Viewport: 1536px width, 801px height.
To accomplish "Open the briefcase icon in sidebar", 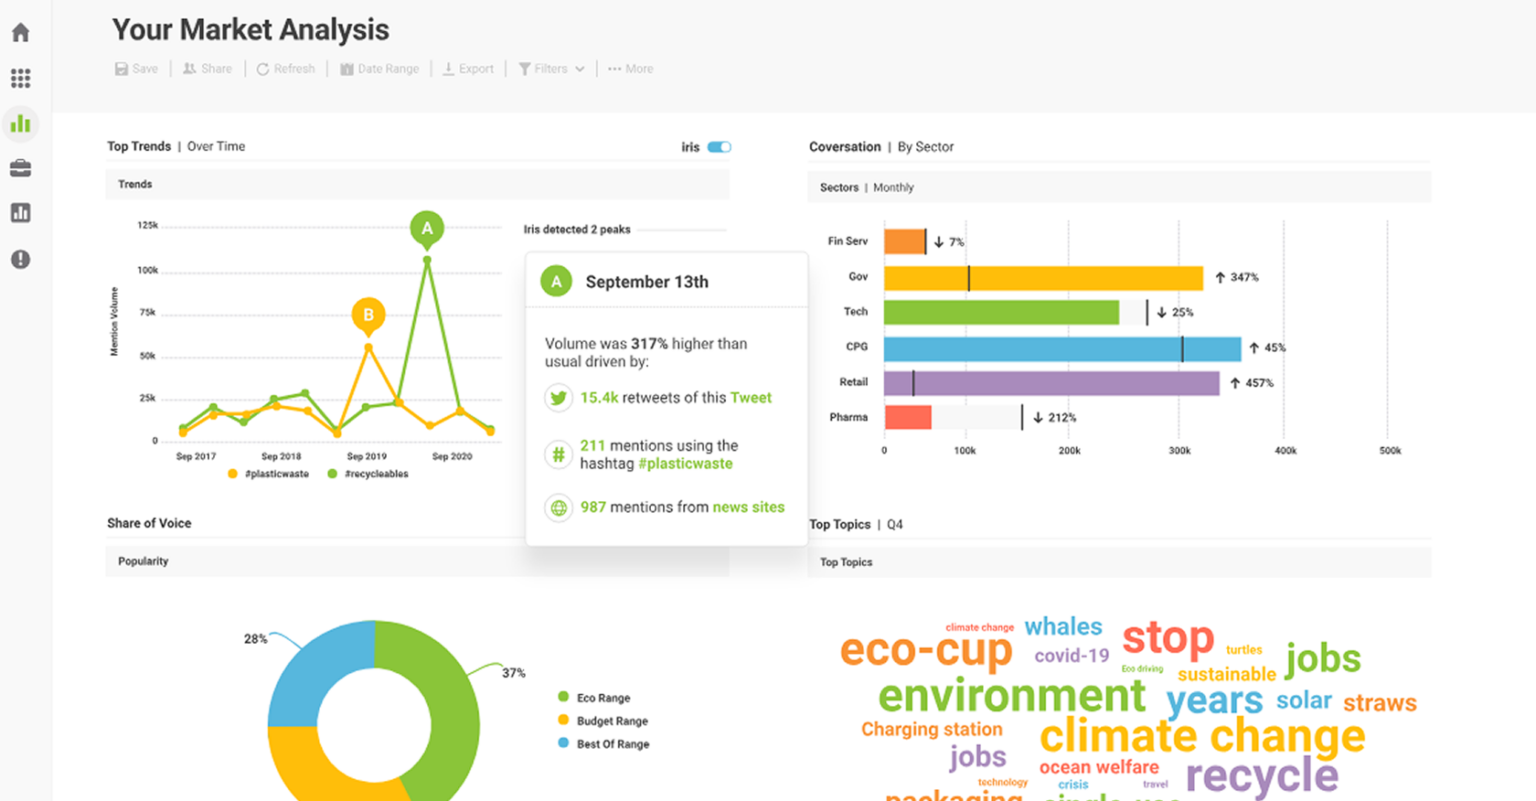I will 20,168.
